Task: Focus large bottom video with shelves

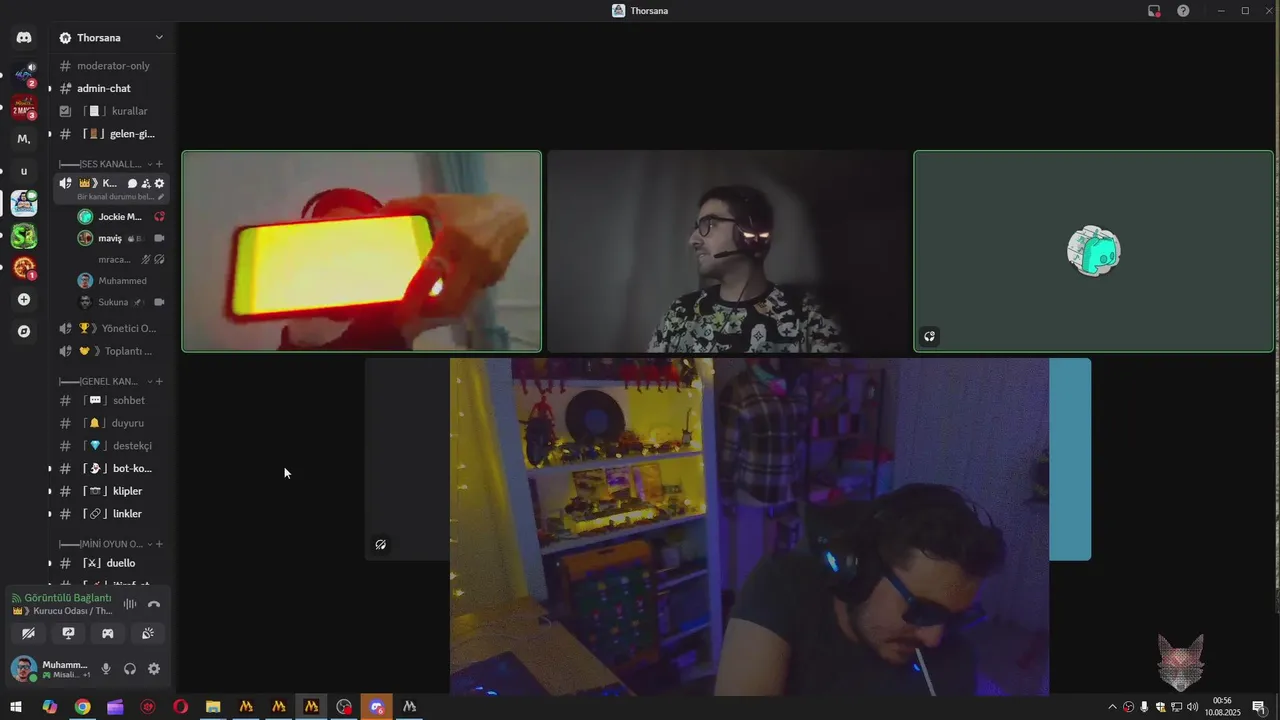Action: tap(749, 526)
